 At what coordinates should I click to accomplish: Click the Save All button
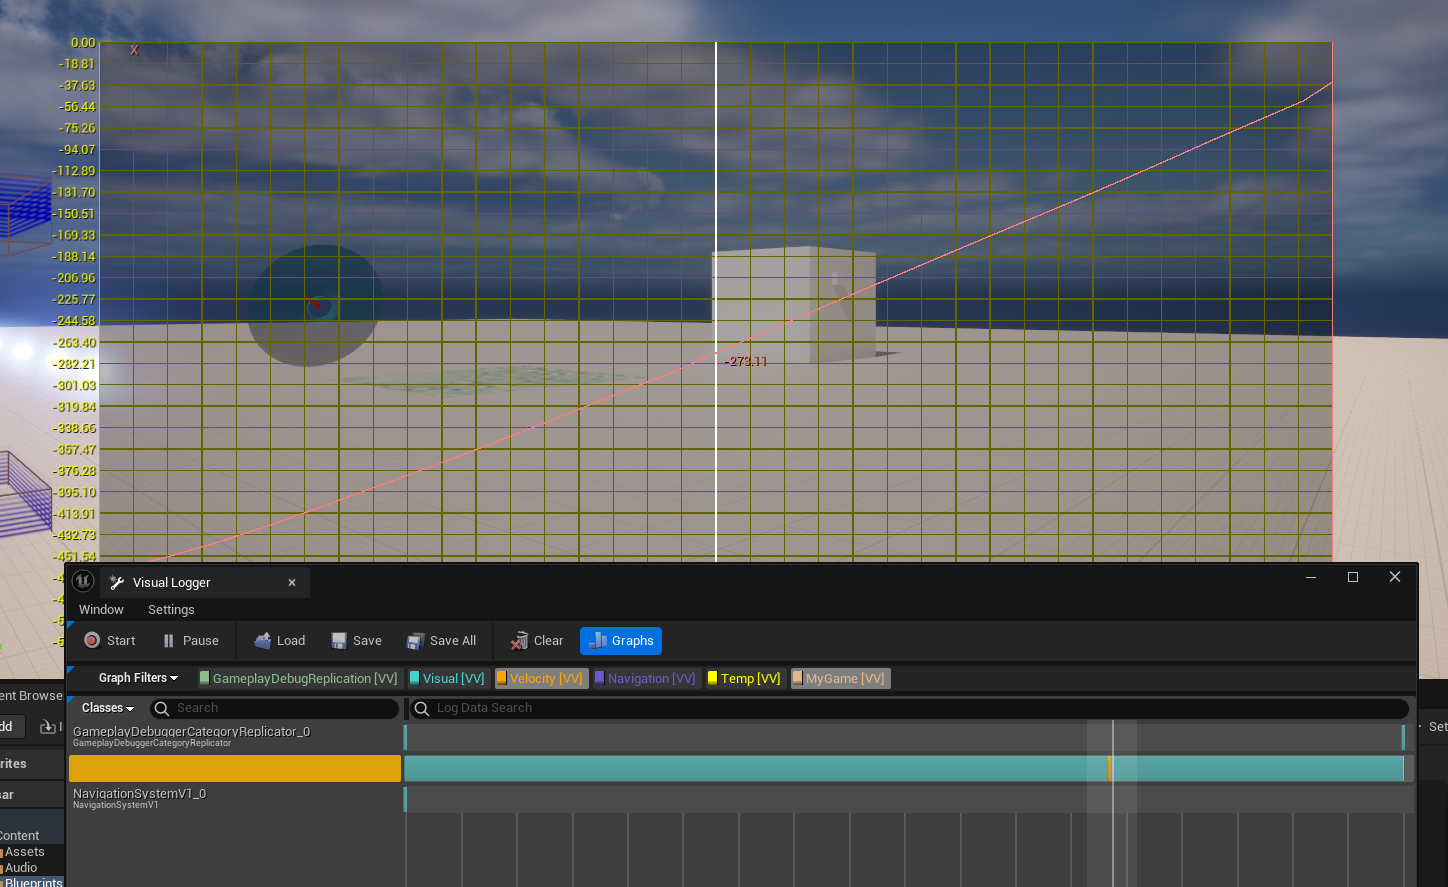point(441,641)
